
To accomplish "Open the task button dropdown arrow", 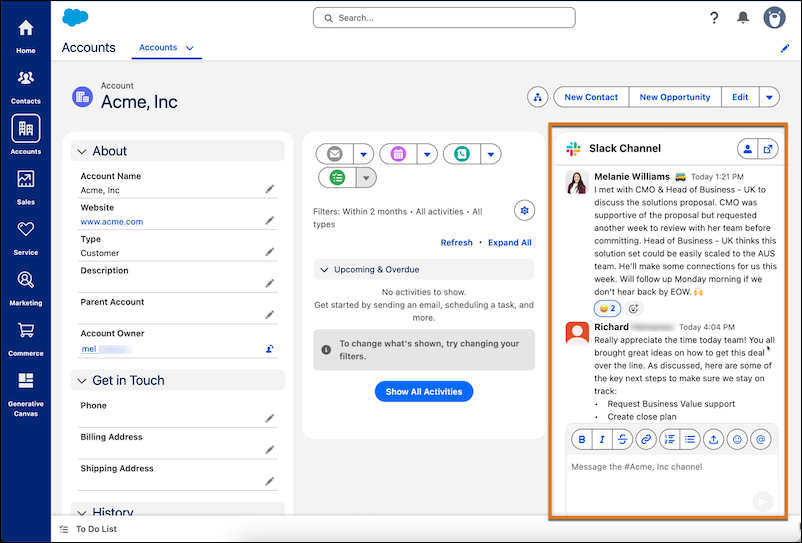I will pos(366,178).
